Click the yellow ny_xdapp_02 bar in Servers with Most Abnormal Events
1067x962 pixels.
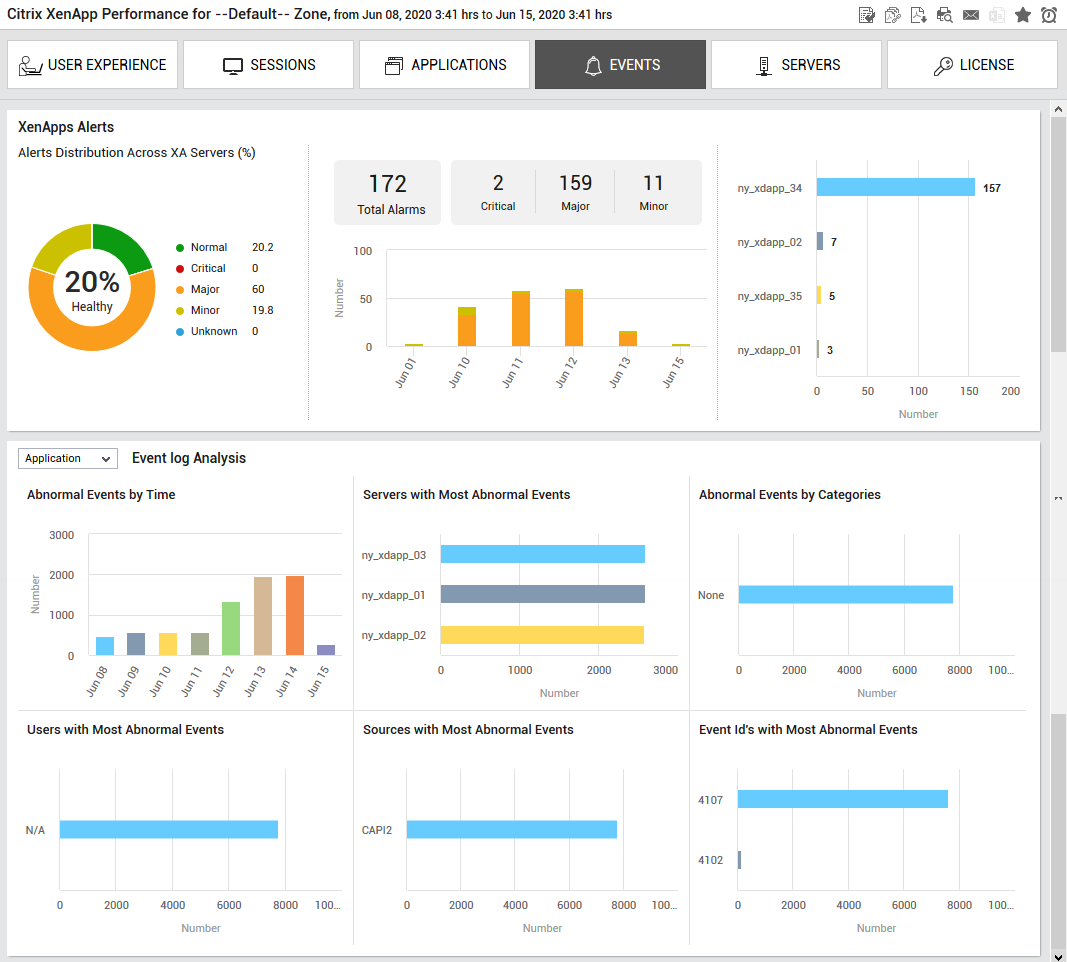pos(542,635)
